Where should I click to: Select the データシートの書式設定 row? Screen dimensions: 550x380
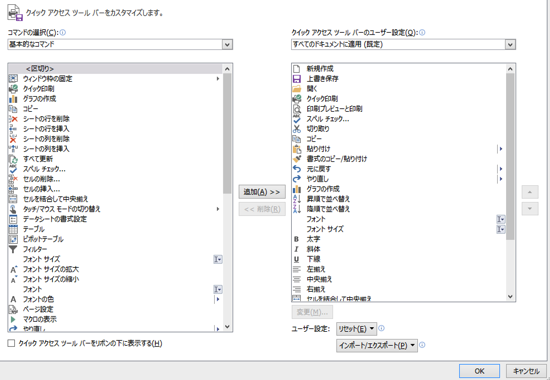(x=115, y=219)
